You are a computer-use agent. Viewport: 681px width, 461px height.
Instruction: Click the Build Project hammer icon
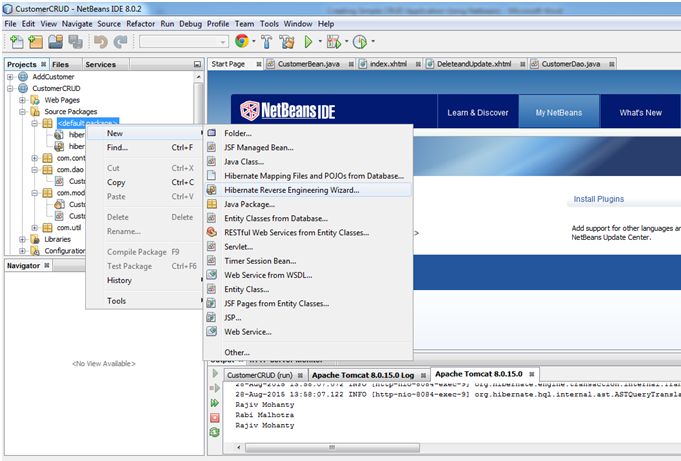(x=266, y=42)
